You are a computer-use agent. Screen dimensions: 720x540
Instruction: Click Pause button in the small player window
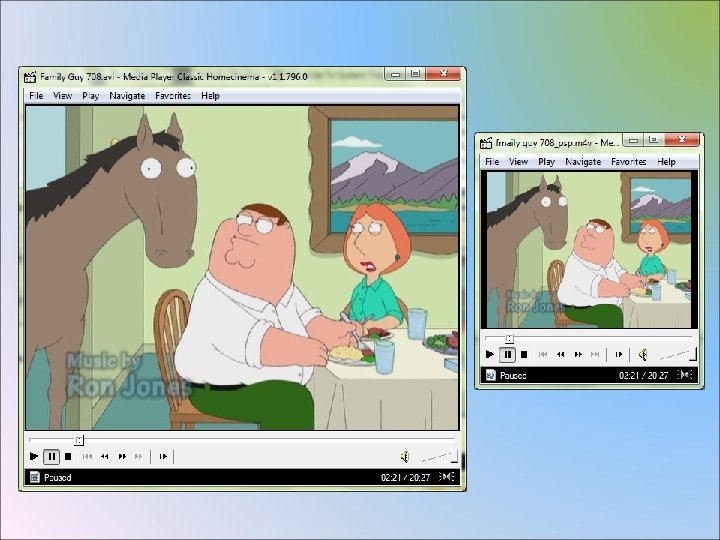507,354
